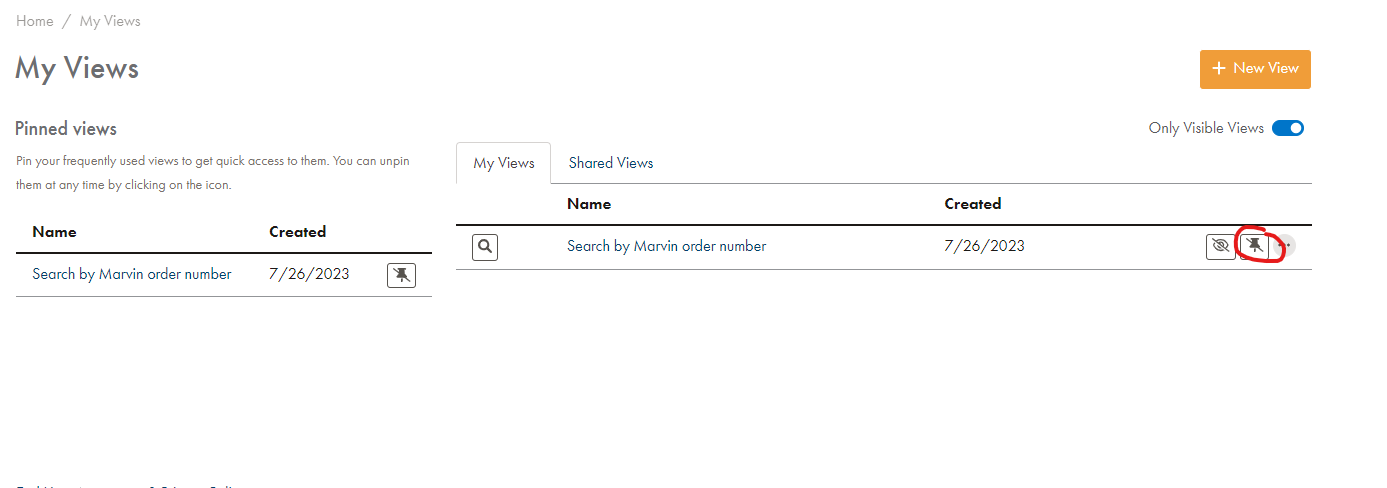Viewport: 1387px width, 488px height.
Task: Sort by the Name column in the tabbed table
Action: [589, 204]
